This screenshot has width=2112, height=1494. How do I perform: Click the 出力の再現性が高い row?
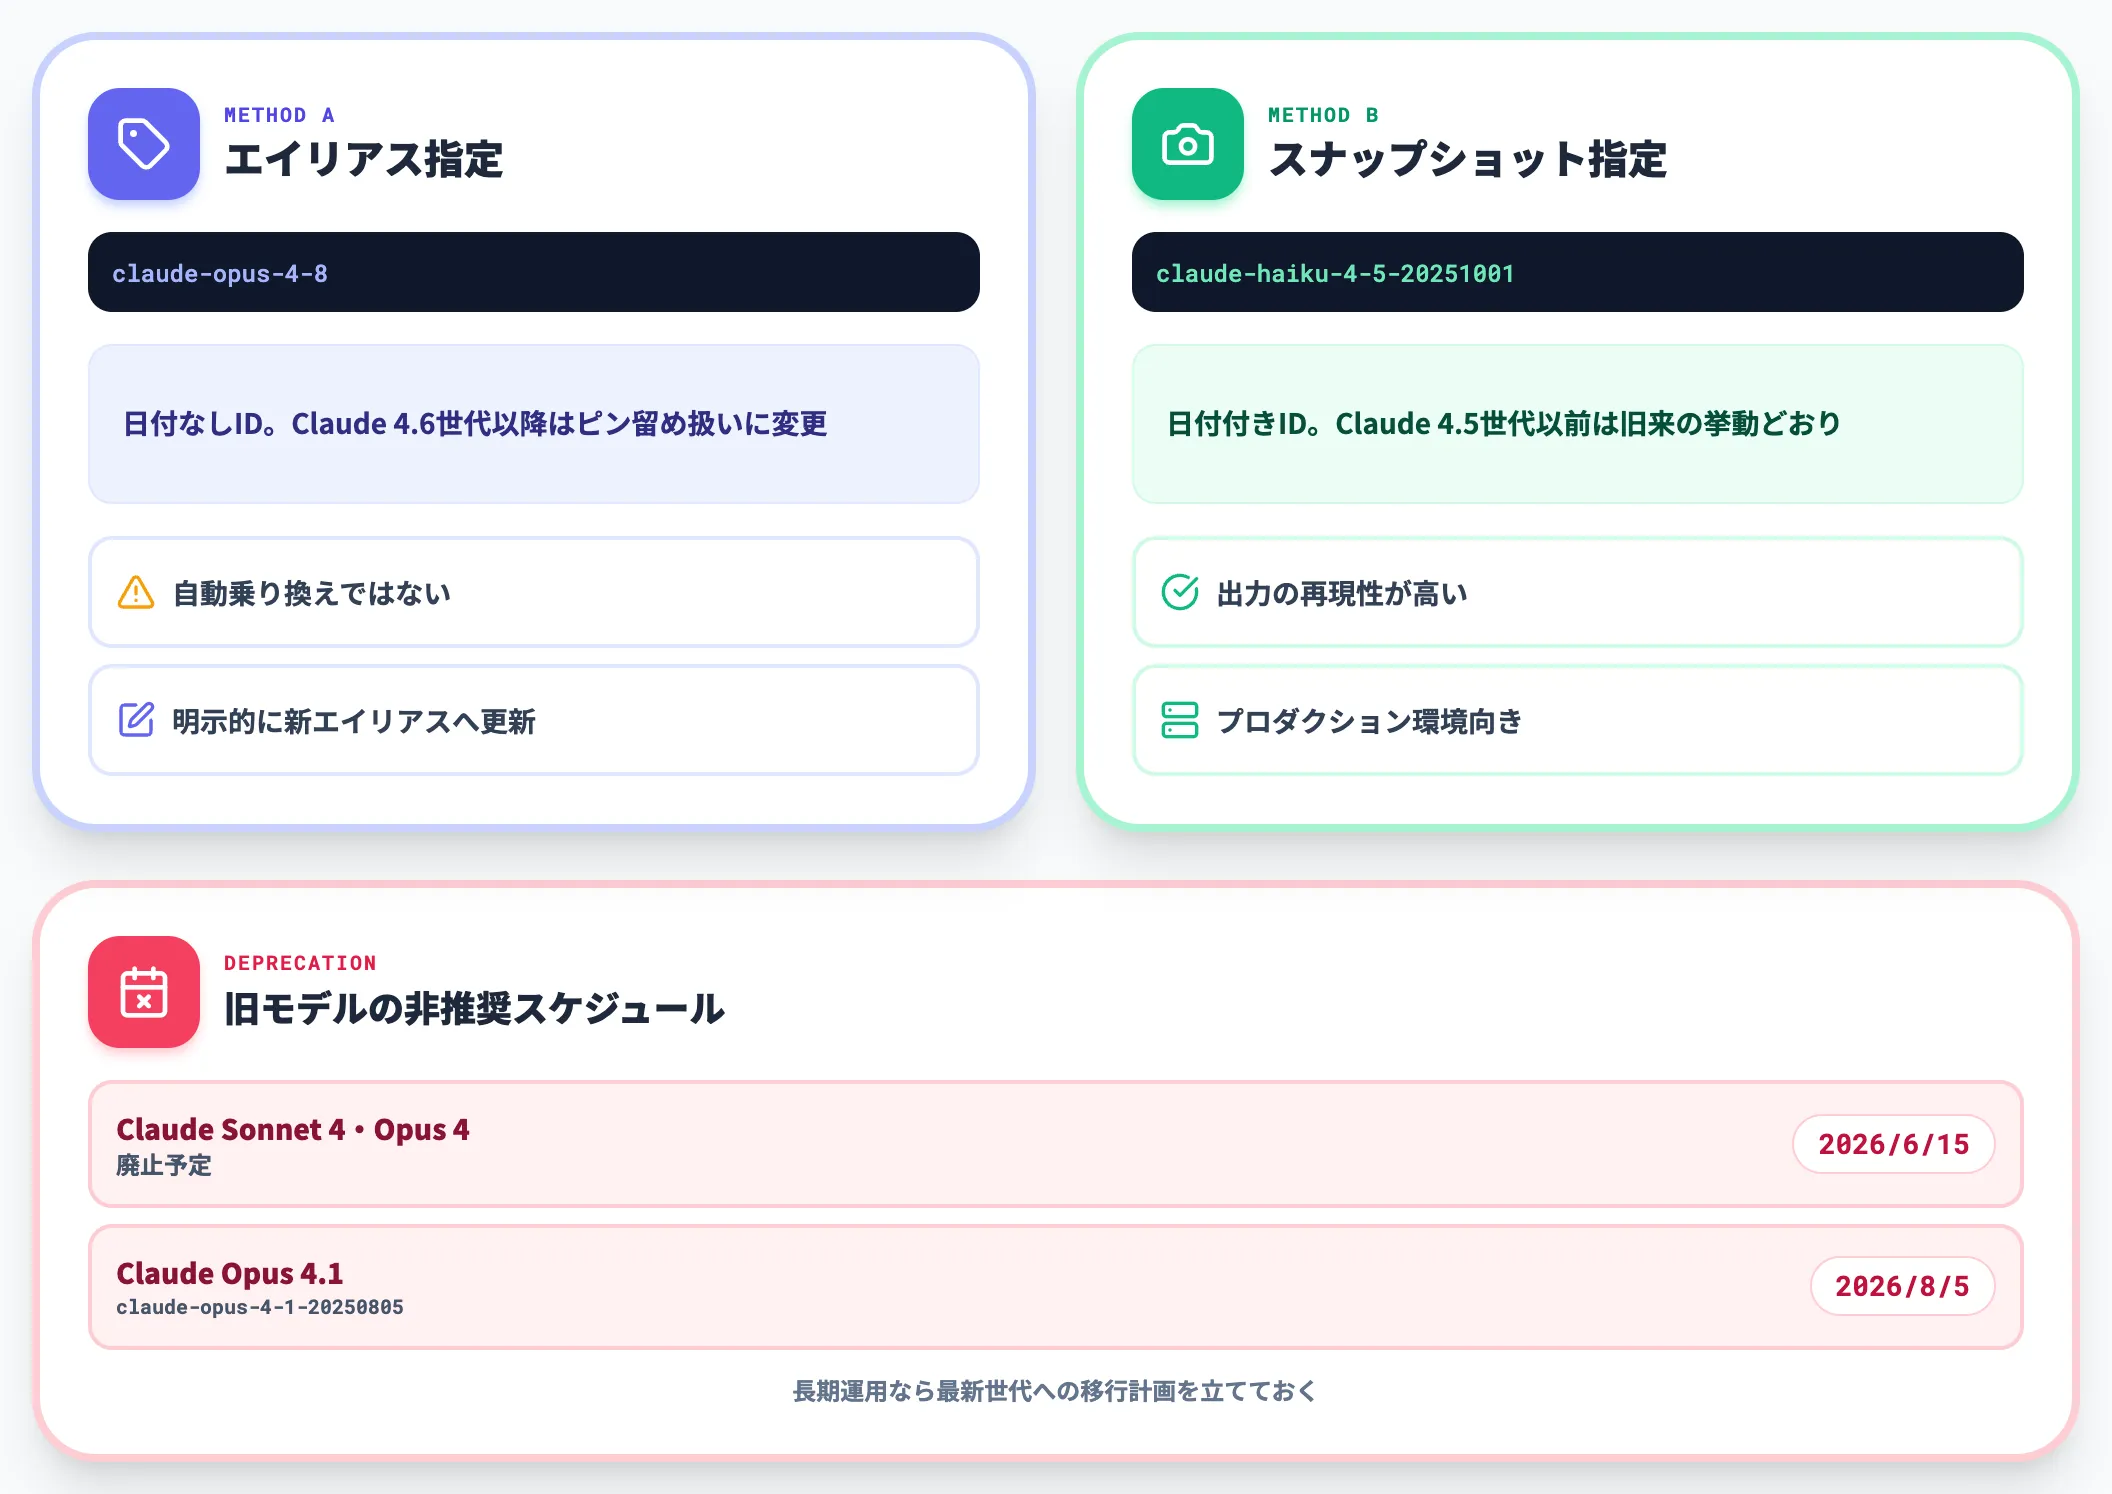(1578, 592)
